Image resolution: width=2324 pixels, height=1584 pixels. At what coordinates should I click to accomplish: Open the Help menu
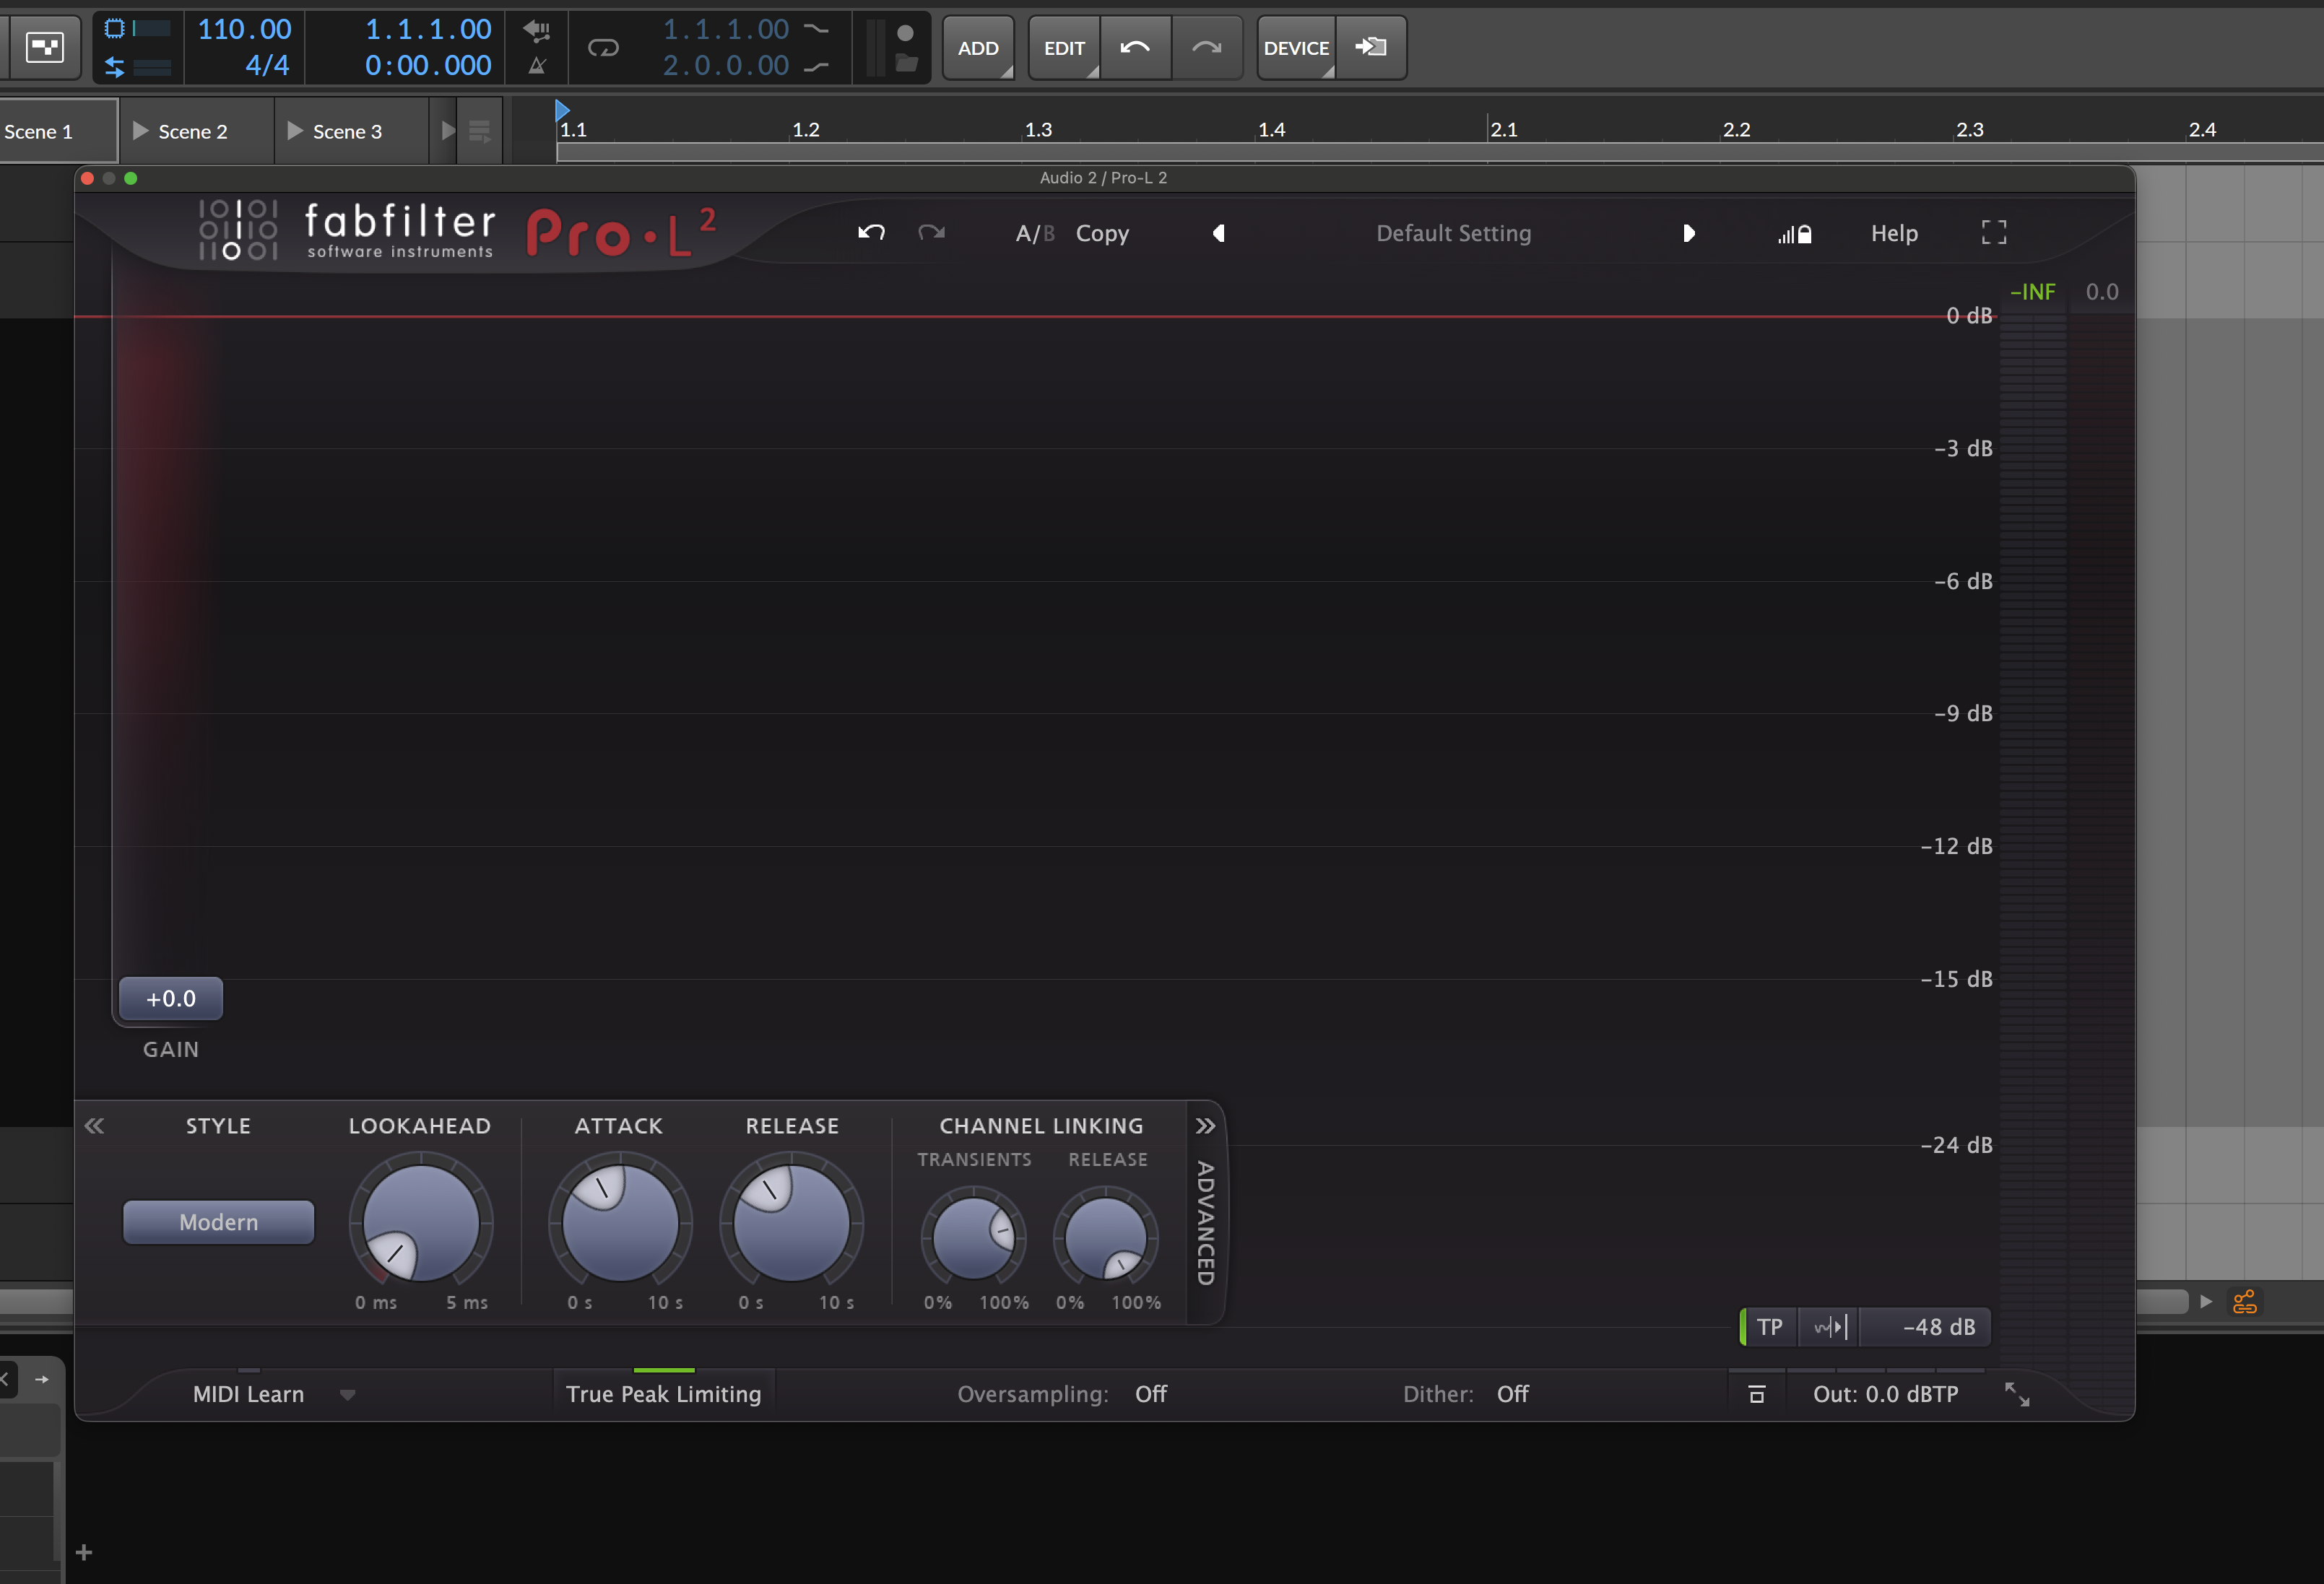tap(1894, 233)
